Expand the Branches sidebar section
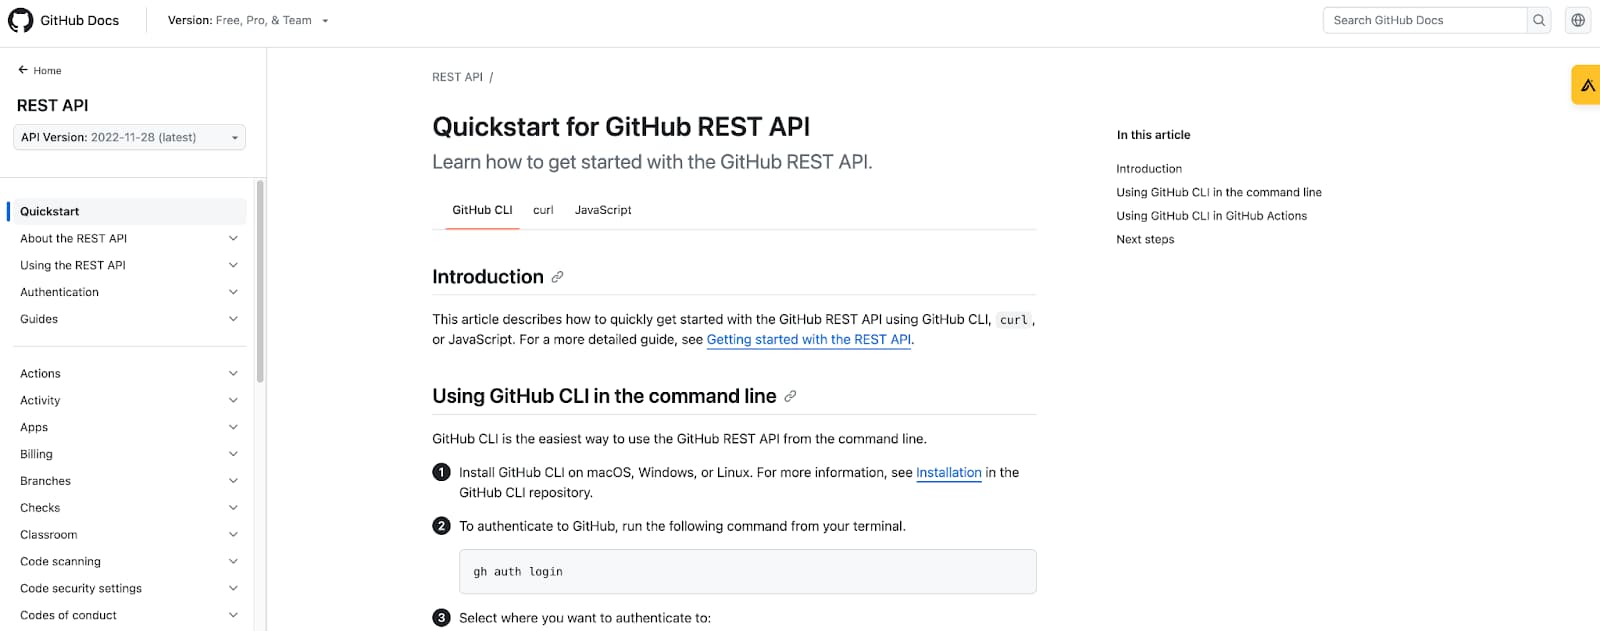 pyautogui.click(x=233, y=481)
